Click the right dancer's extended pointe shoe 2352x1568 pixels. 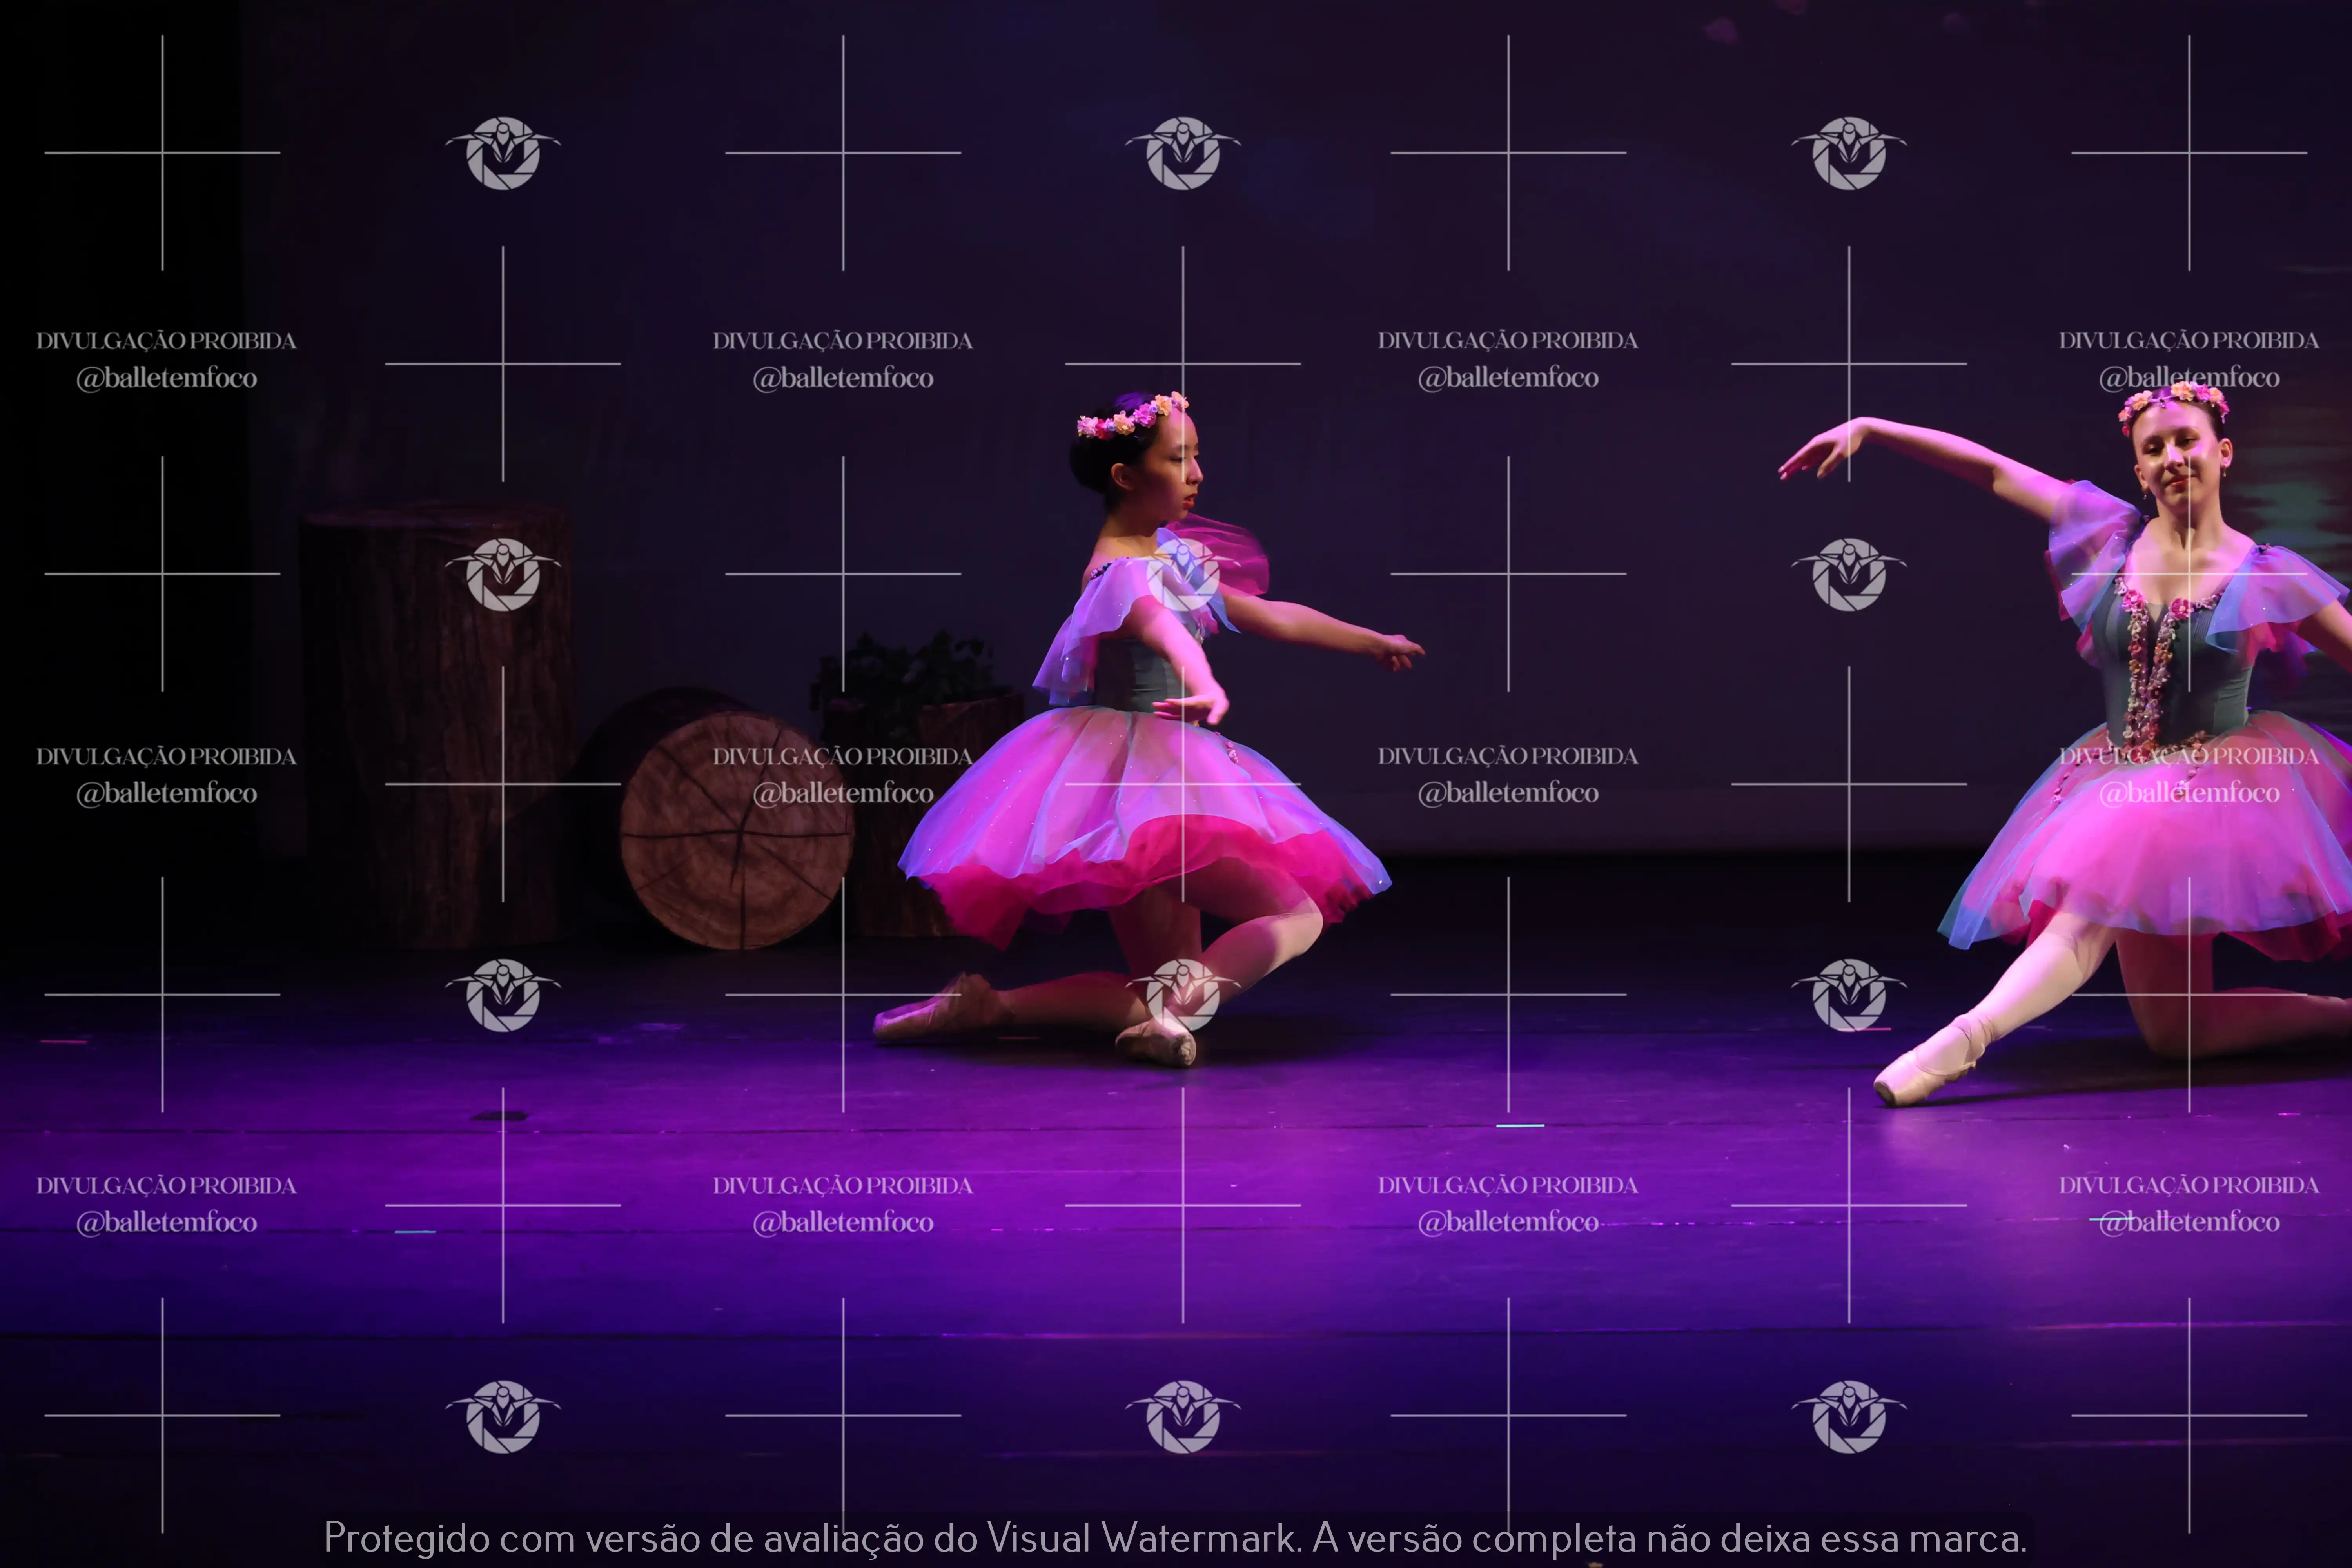tap(1925, 1068)
